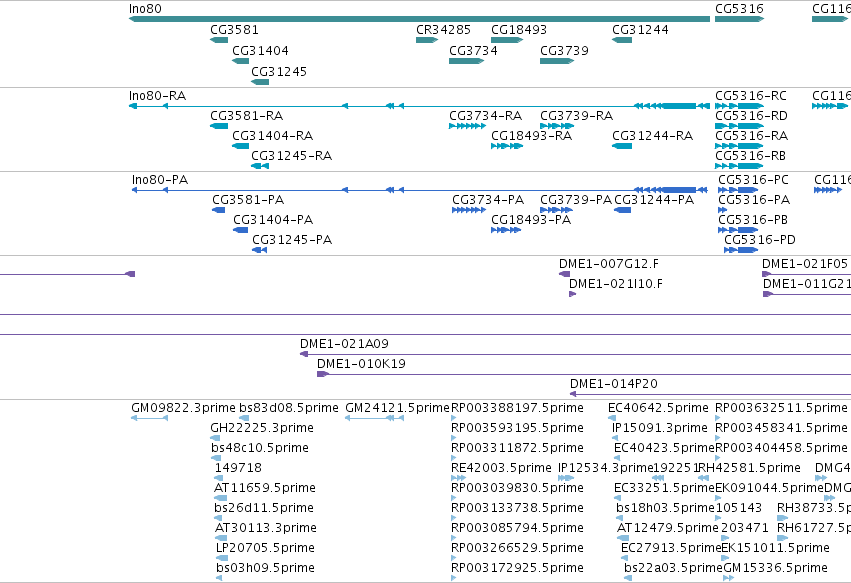Select the CG18493-RA transcript
This screenshot has height=583, width=851.
[507, 146]
